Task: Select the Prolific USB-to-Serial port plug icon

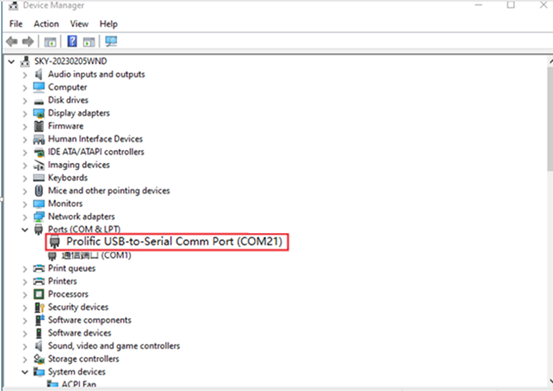Action: click(x=54, y=242)
